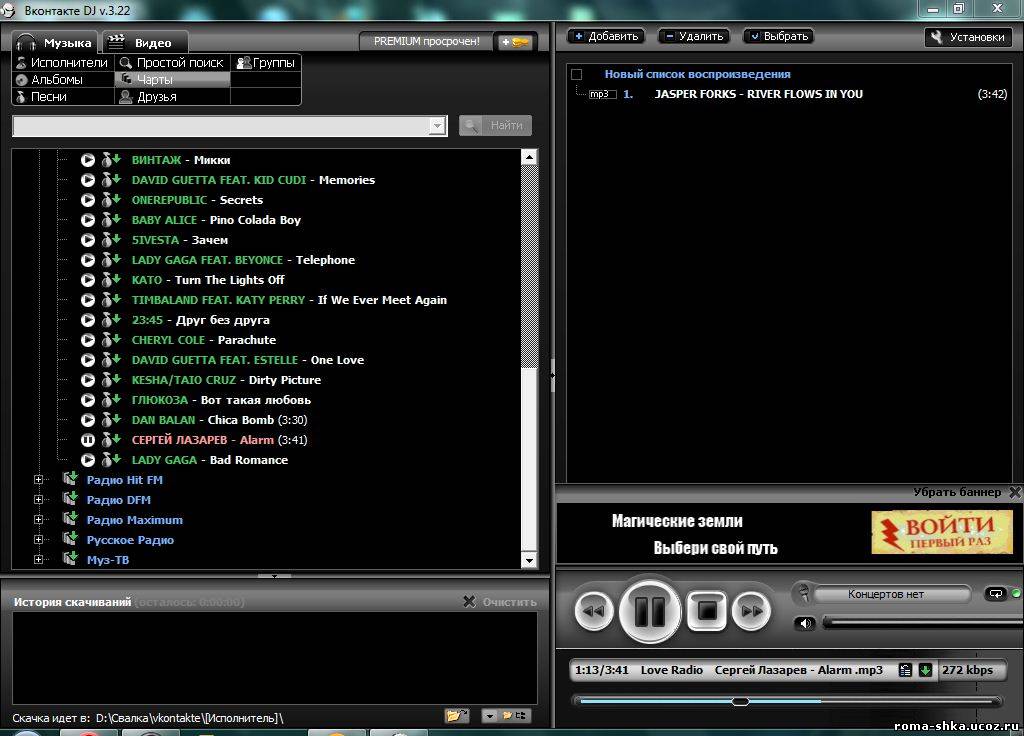Click the microphone concerts icon
The width and height of the screenshot is (1024, 736).
click(803, 593)
